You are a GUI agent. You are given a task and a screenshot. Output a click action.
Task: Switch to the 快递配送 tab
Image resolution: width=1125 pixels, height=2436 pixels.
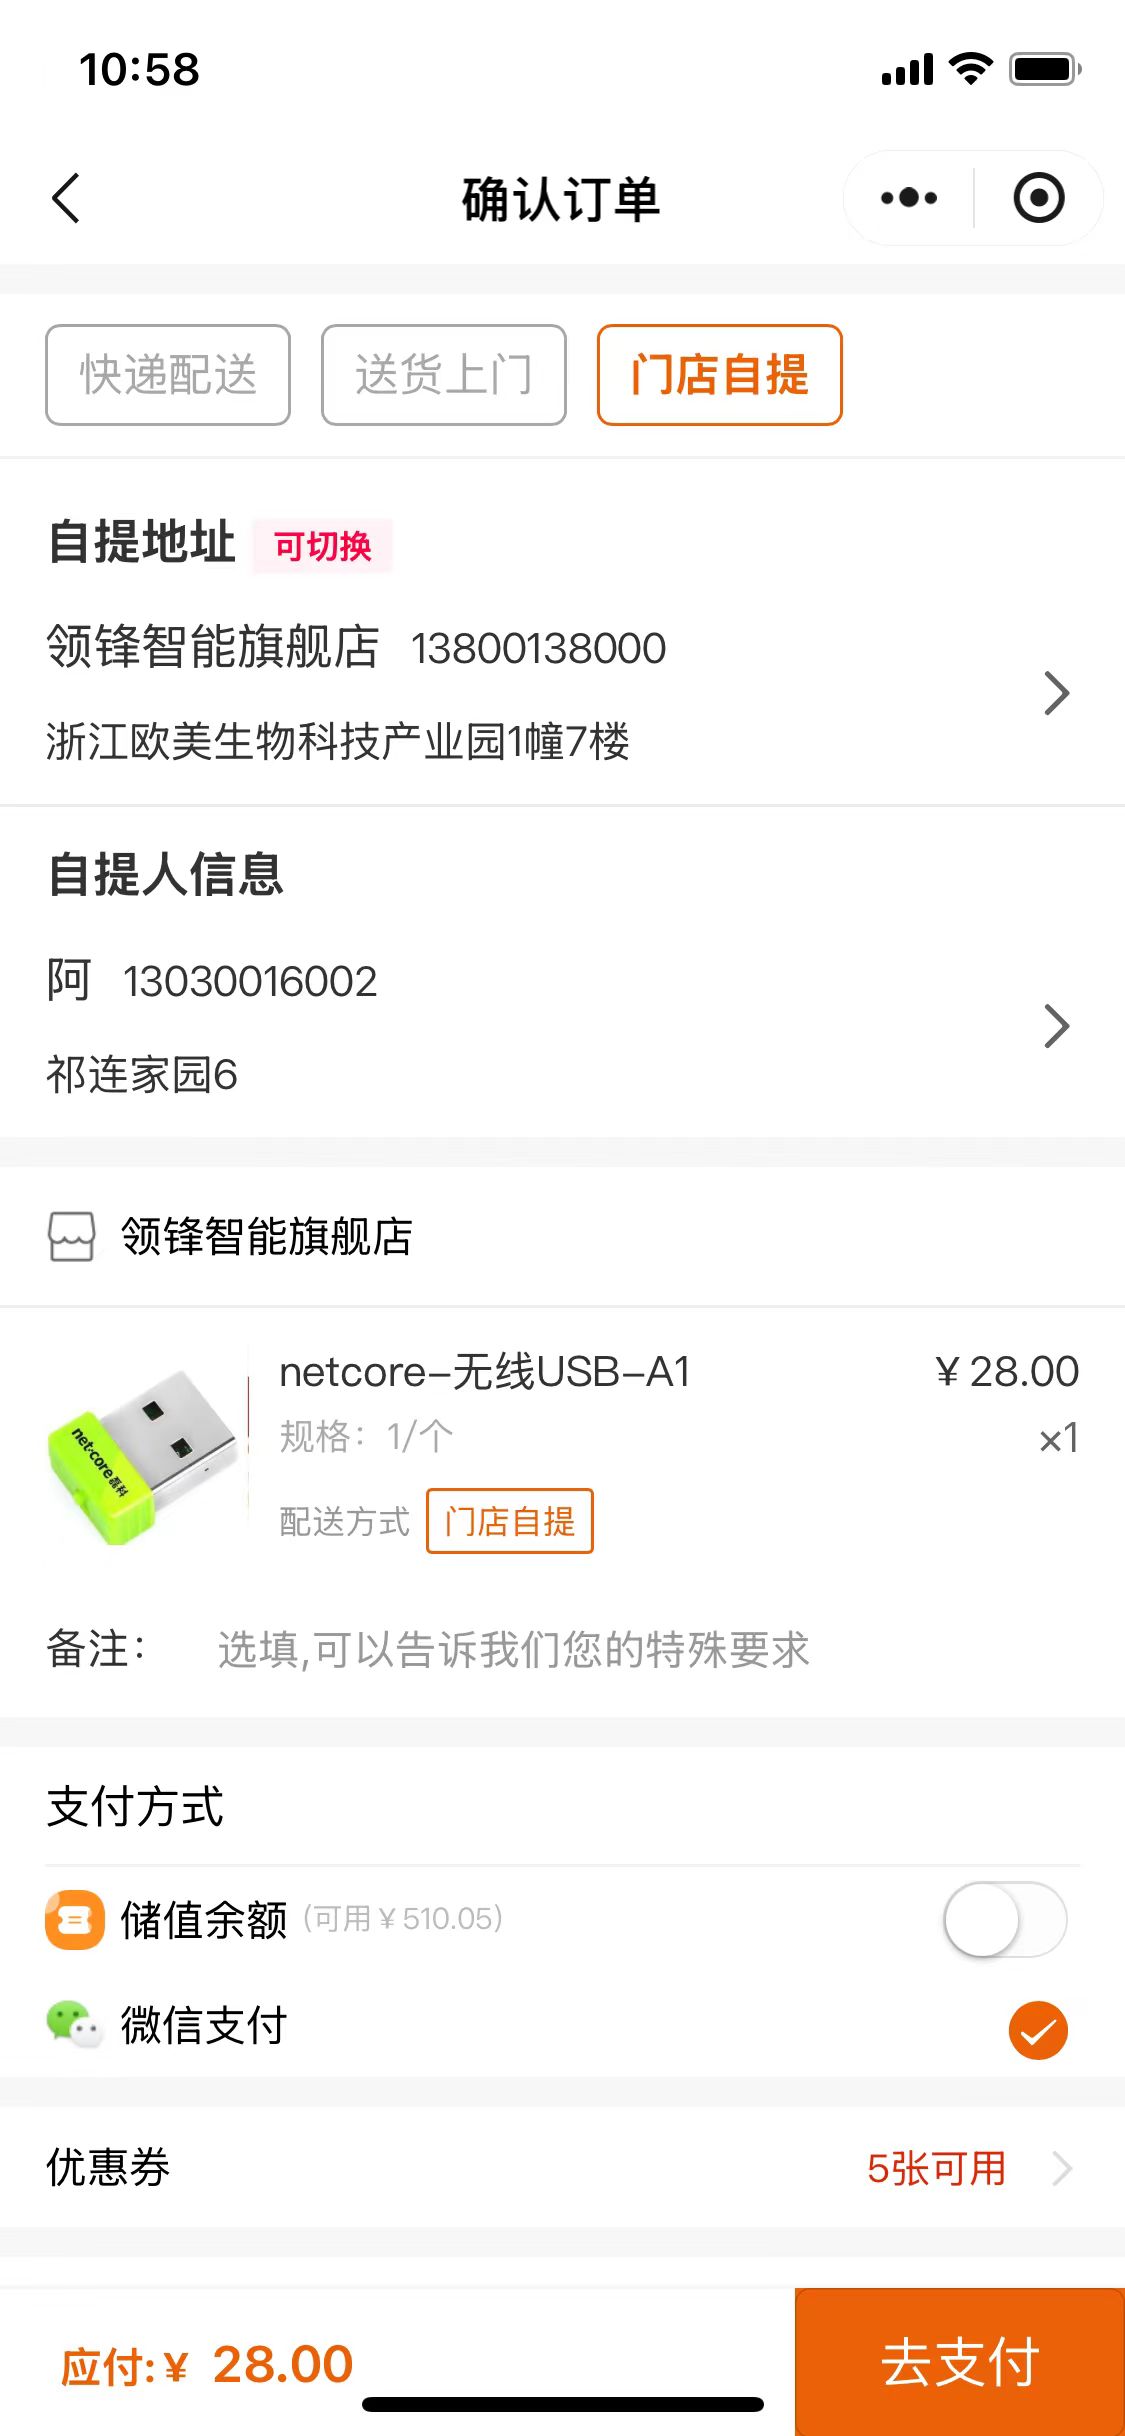click(168, 375)
